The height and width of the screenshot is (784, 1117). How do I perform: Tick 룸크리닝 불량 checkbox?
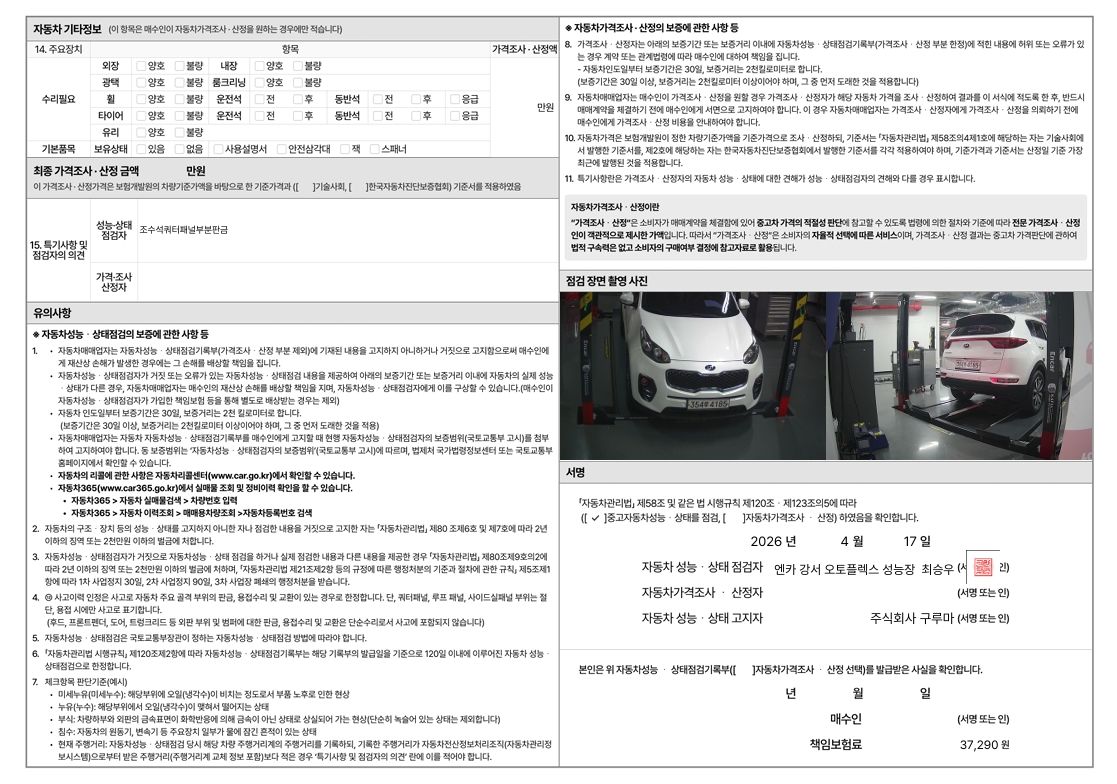click(x=298, y=83)
